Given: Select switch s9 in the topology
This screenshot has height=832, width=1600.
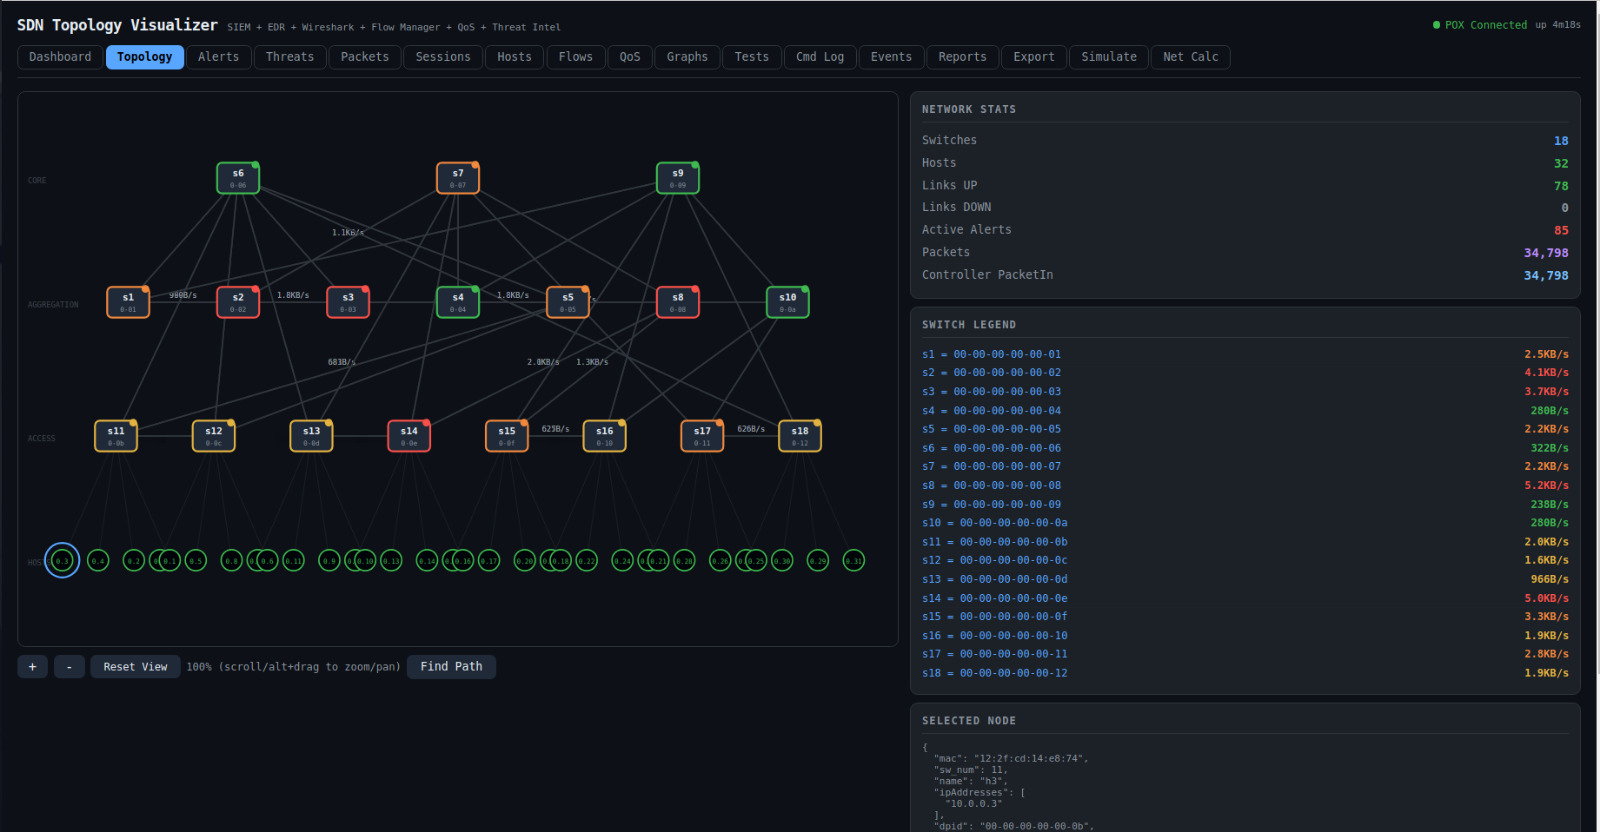Looking at the screenshot, I should tap(678, 178).
